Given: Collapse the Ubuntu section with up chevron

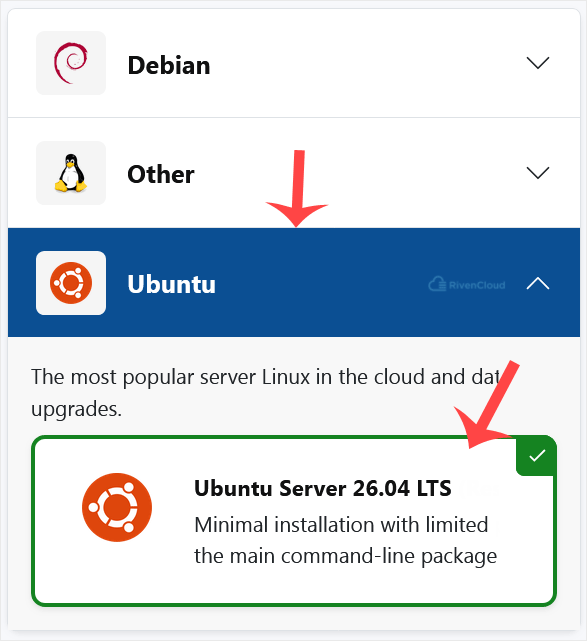Looking at the screenshot, I should pyautogui.click(x=538, y=283).
